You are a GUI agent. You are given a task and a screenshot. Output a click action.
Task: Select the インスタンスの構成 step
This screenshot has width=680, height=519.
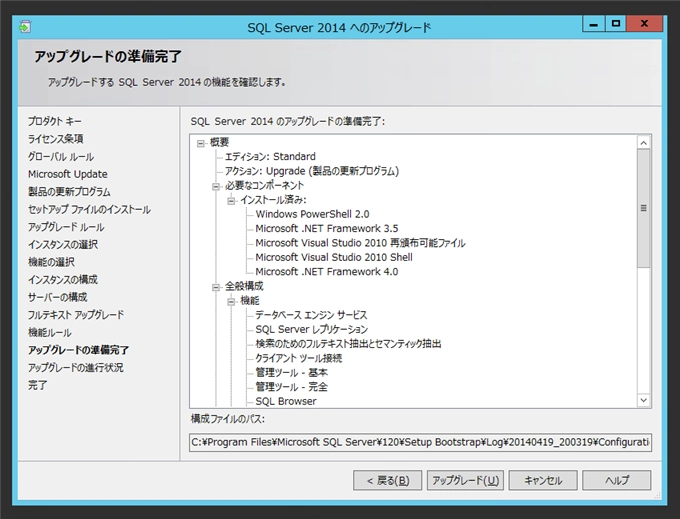pos(63,280)
